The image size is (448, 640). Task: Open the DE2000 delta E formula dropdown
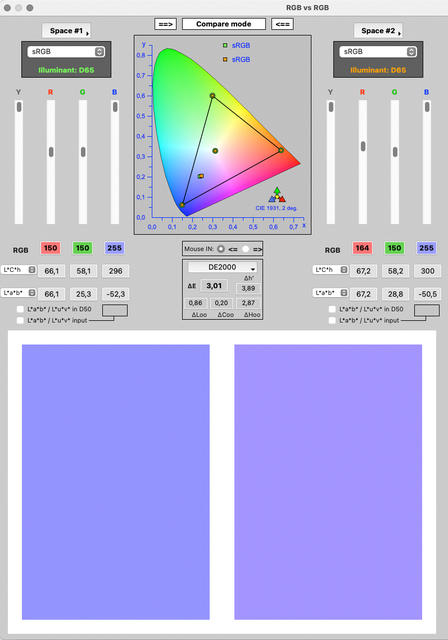click(x=222, y=267)
